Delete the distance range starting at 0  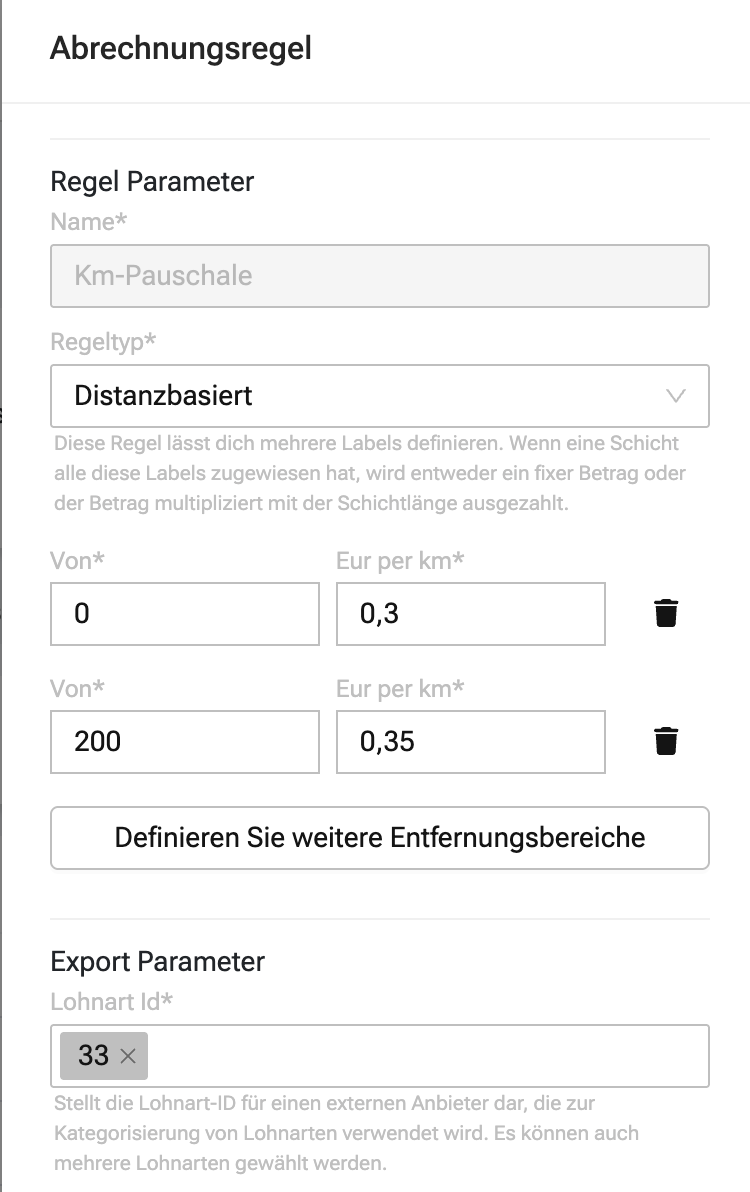pyautogui.click(x=666, y=613)
